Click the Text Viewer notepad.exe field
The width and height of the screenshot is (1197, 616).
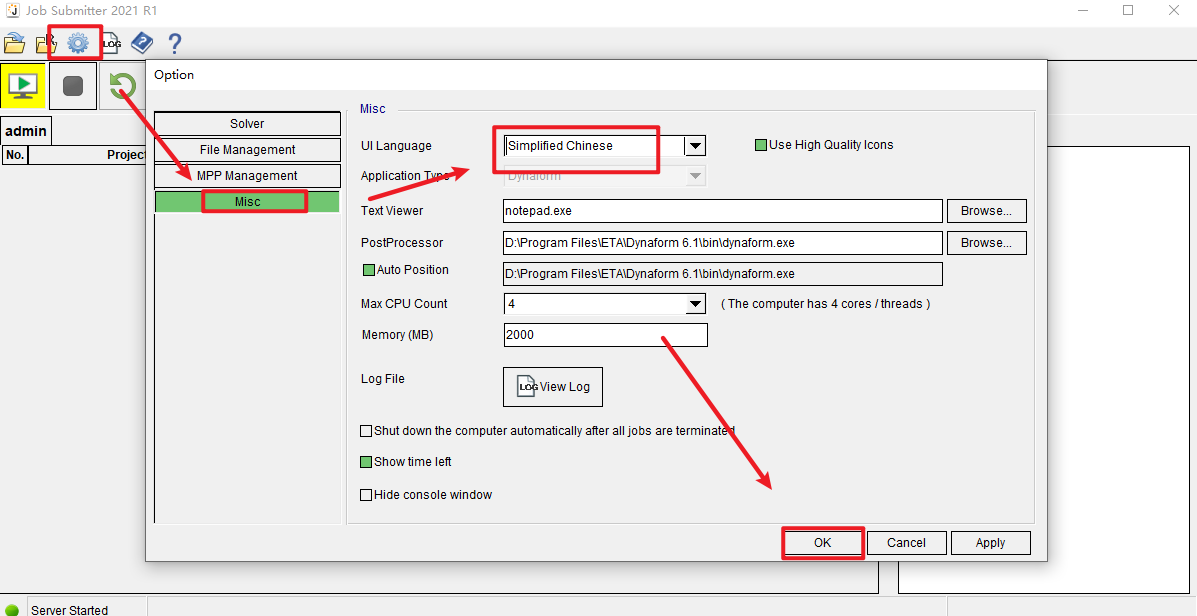(x=723, y=211)
